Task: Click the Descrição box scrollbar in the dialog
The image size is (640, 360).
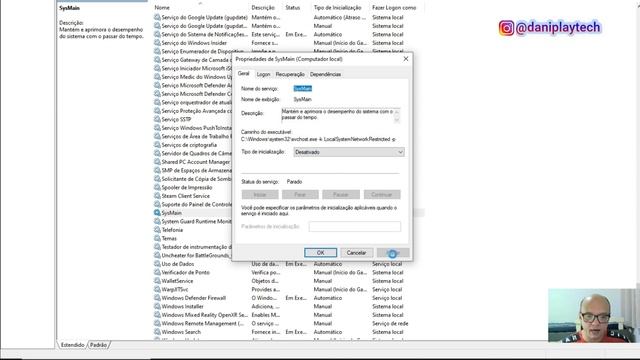Action: point(397,115)
